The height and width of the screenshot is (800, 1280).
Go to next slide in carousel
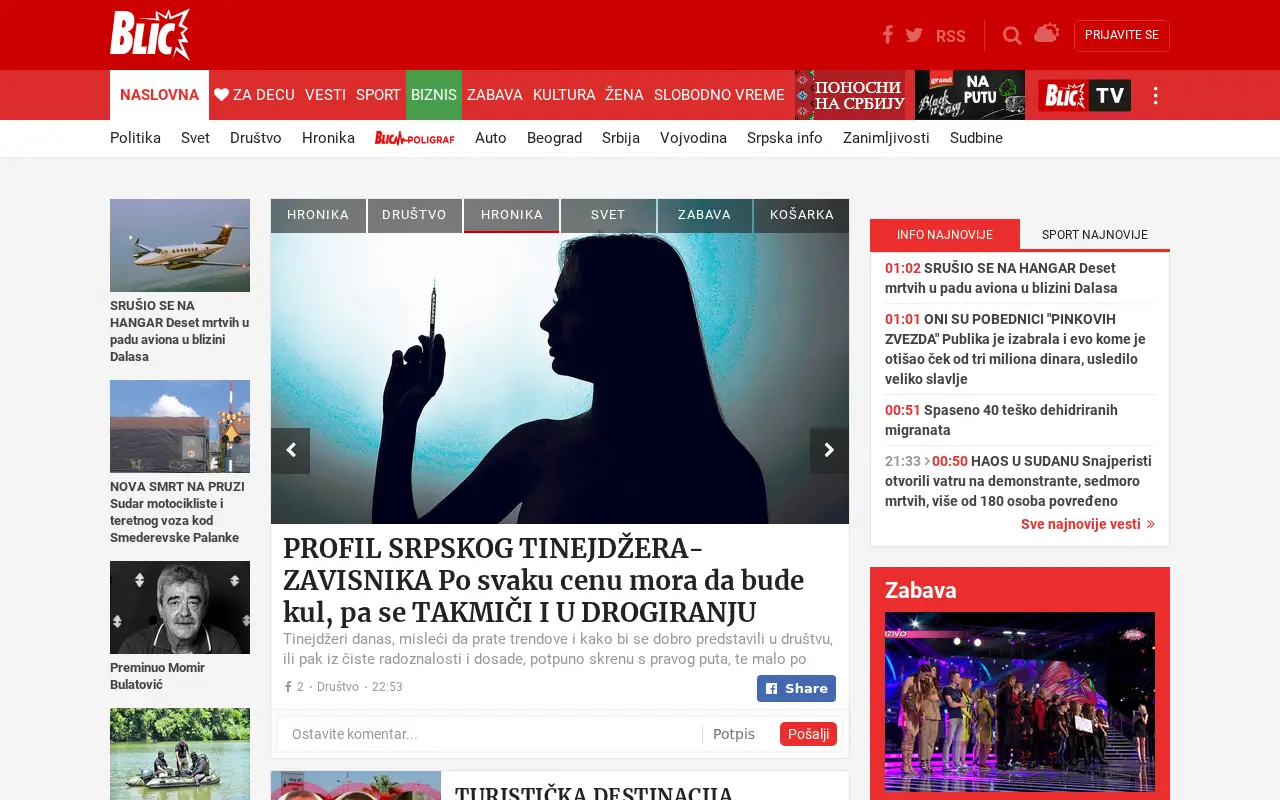point(829,451)
